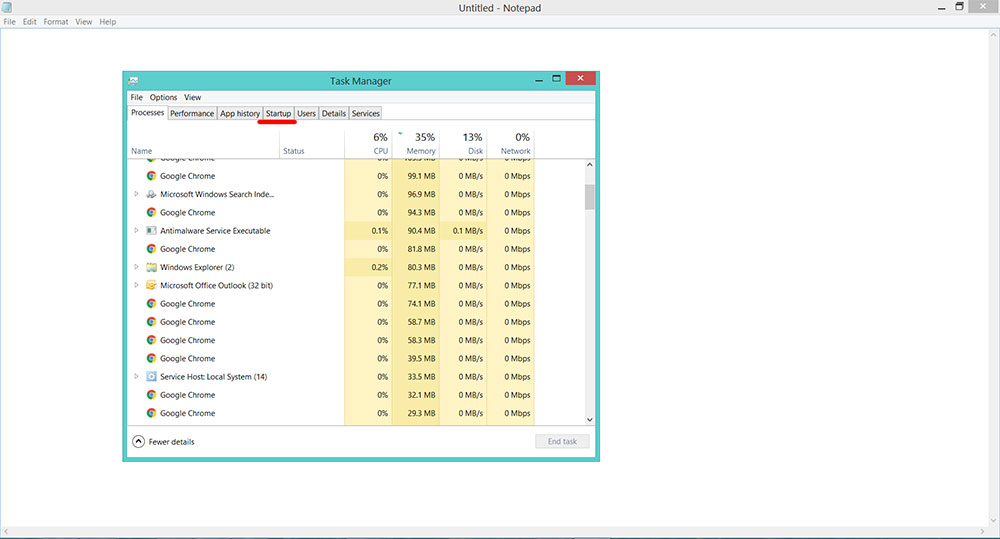Sort by Status column header
Screen dimensions: 1000x539
pyautogui.click(x=312, y=144)
